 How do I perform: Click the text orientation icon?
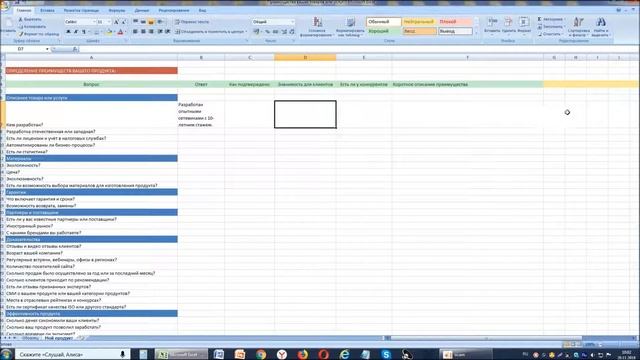[161, 22]
